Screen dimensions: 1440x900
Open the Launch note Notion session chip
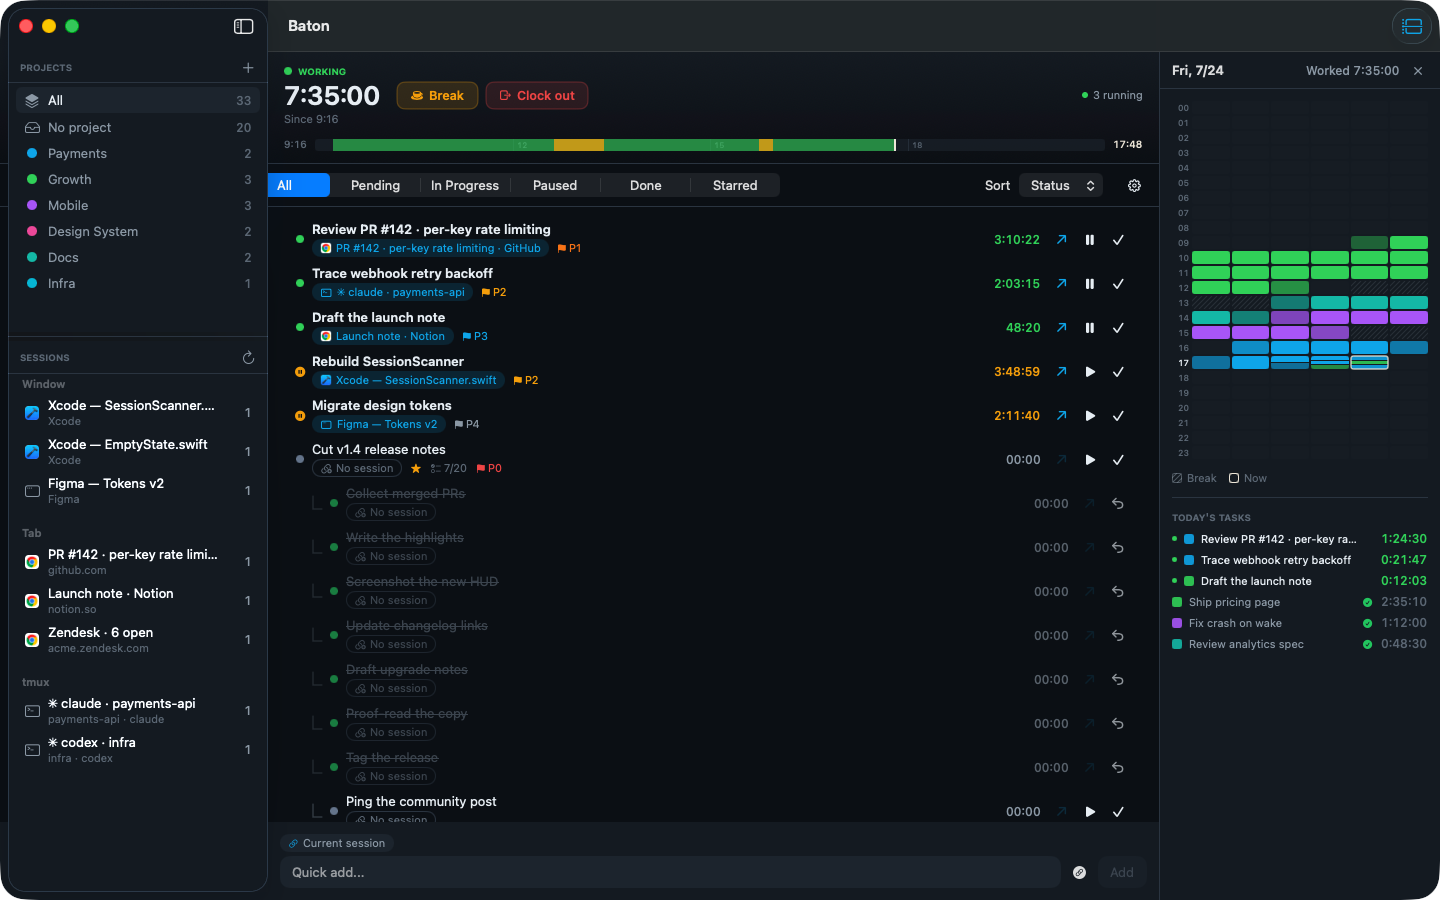click(382, 336)
